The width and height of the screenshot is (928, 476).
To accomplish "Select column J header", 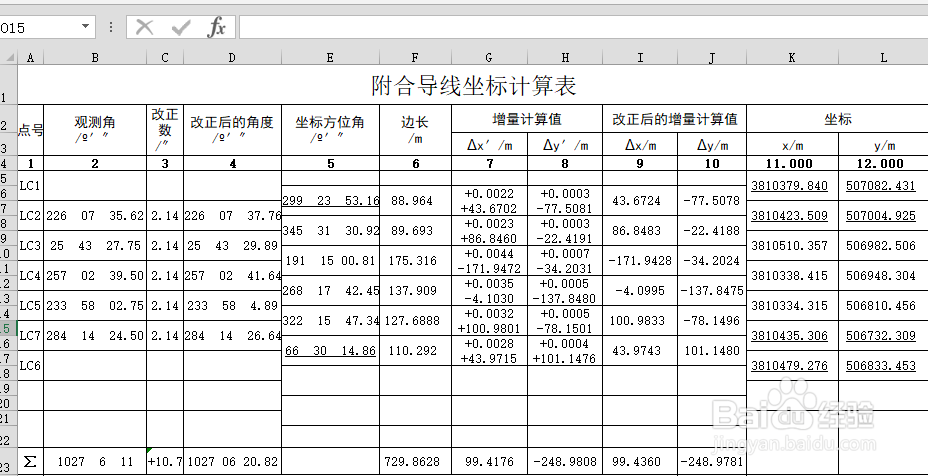I will (712, 57).
